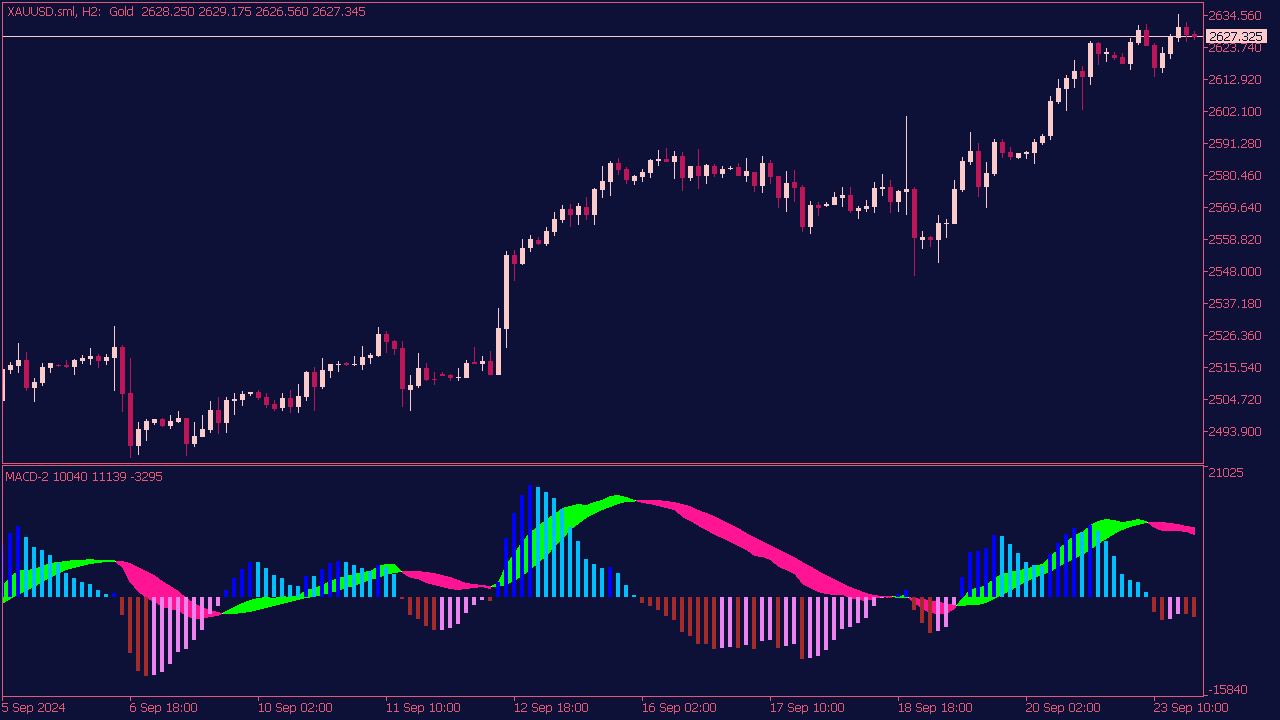
Task: Select the 5 Sep 2024 date label
Action: 34,708
